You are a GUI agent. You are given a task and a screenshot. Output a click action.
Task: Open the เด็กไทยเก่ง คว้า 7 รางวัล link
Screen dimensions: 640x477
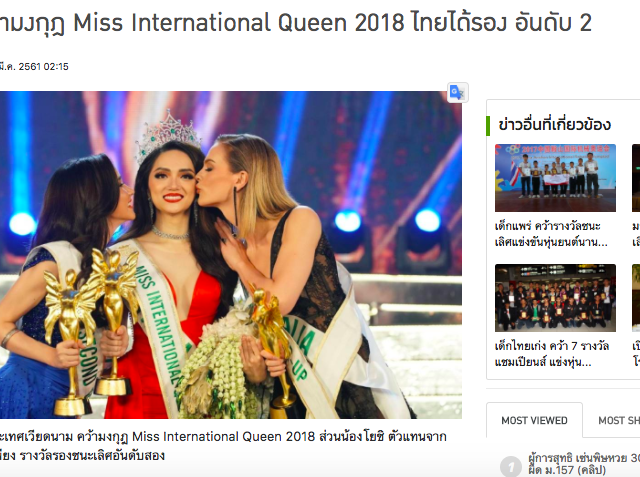552,354
